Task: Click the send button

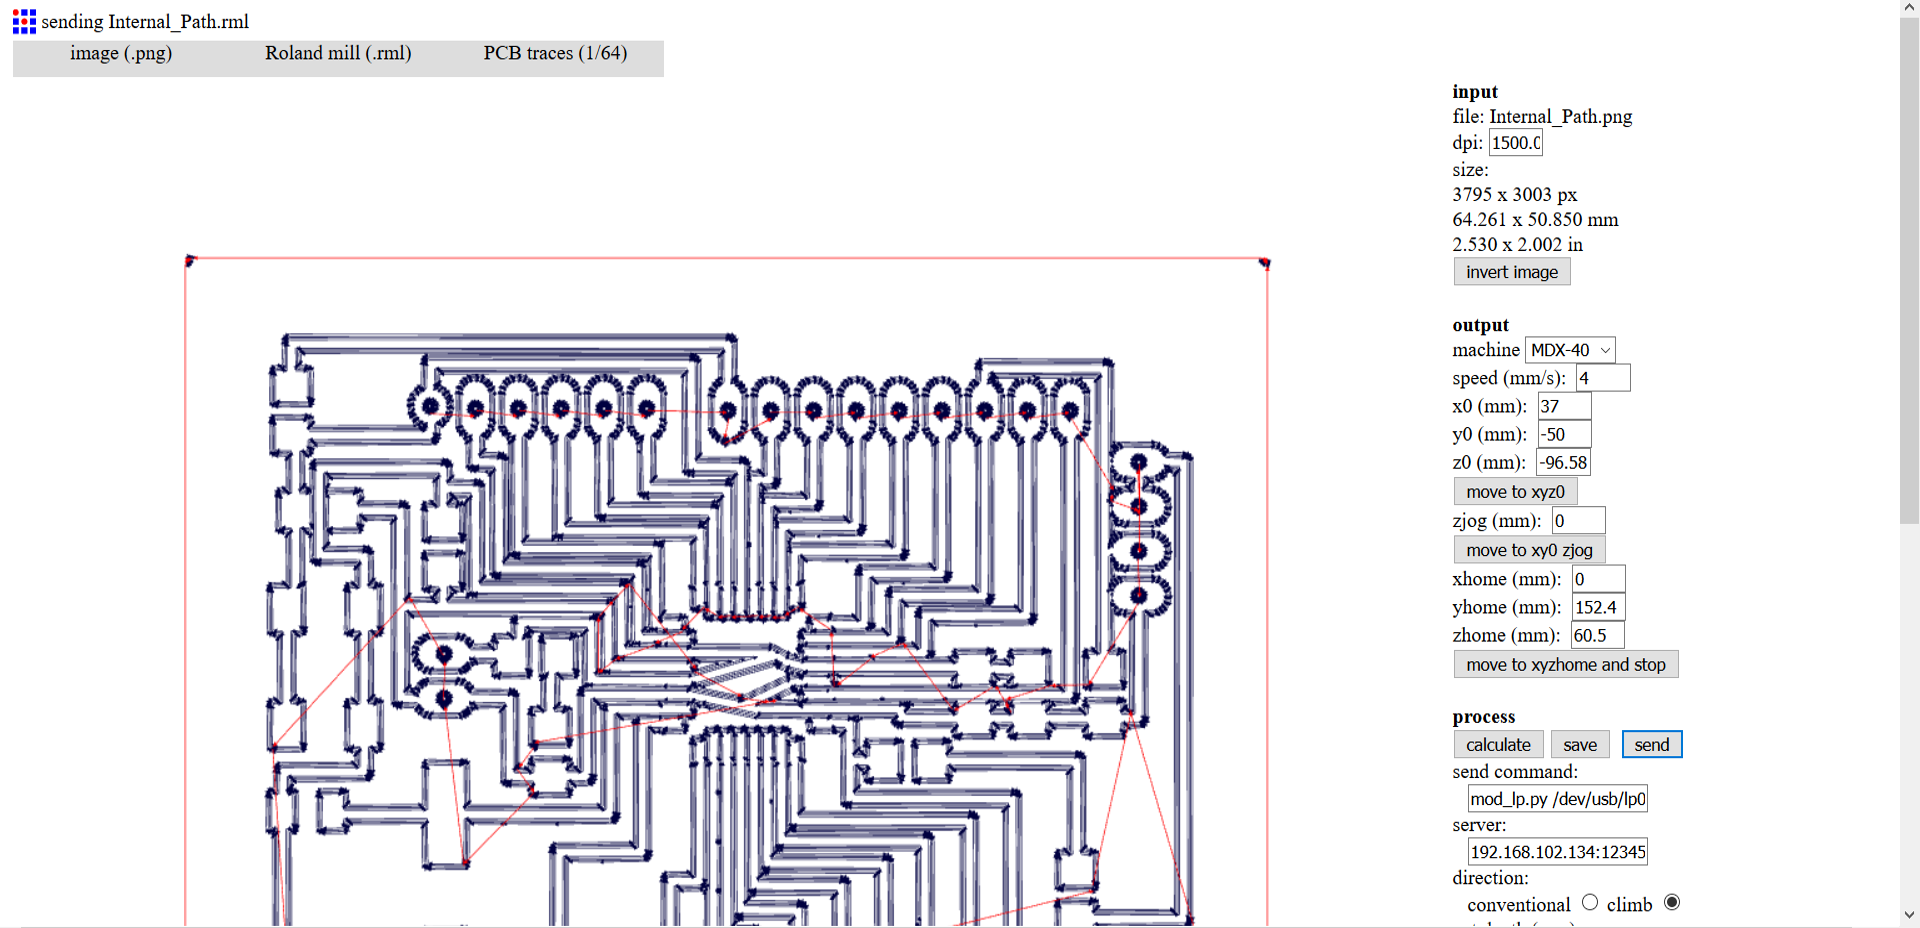Action: click(x=1652, y=744)
